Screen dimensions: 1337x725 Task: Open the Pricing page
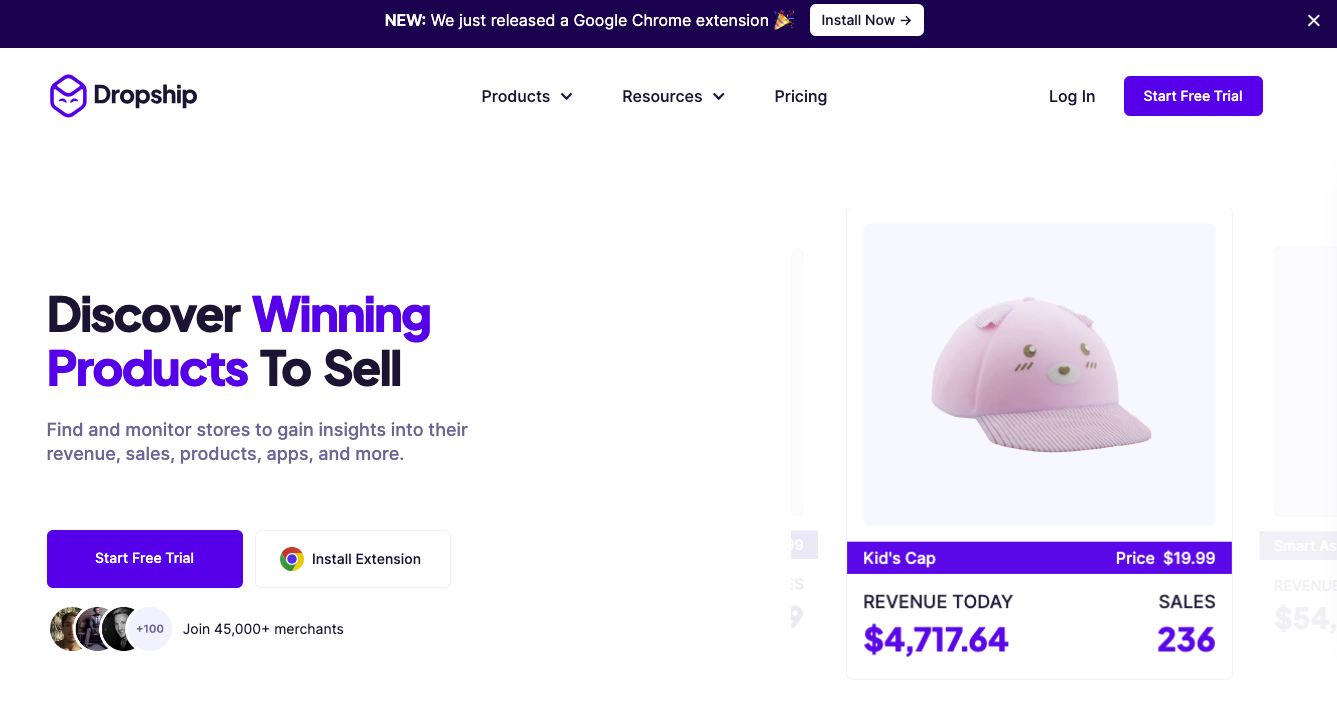pos(800,96)
